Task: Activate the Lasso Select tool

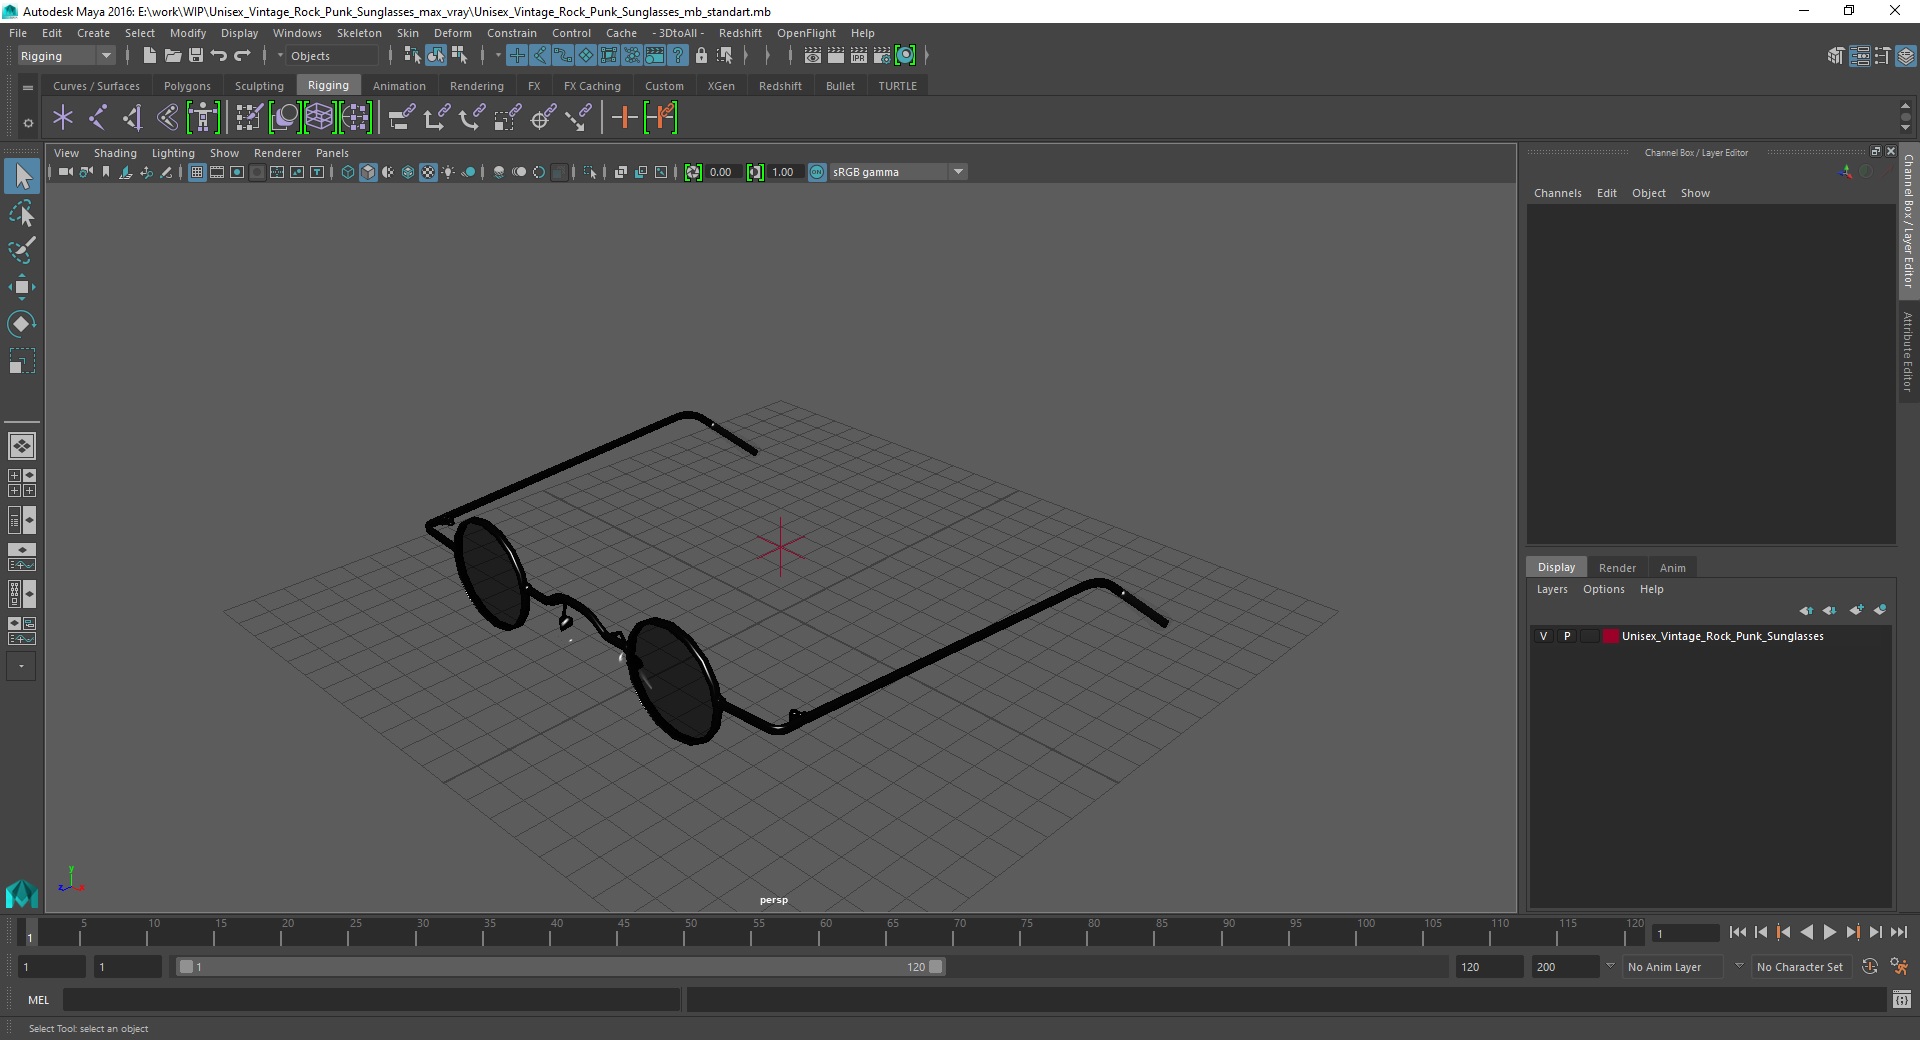Action: pos(22,214)
